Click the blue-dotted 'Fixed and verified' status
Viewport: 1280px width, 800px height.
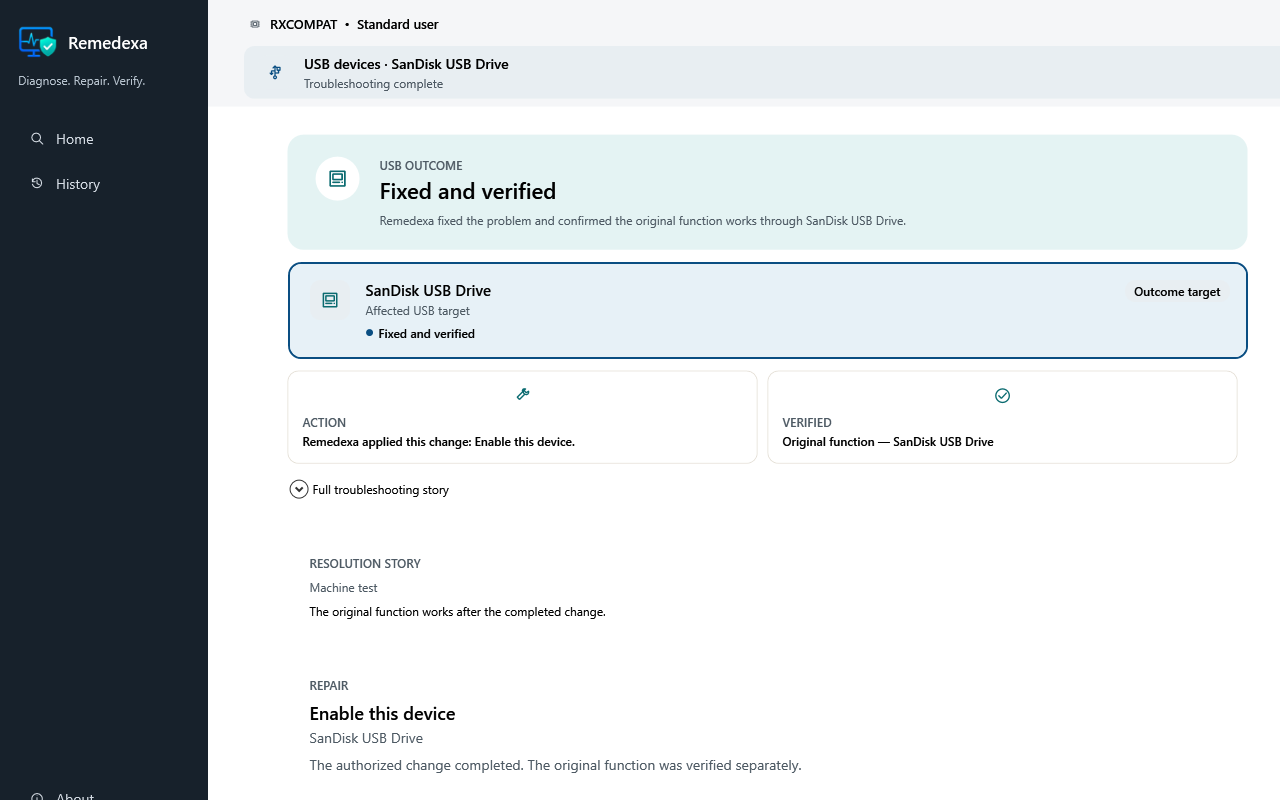tap(420, 334)
